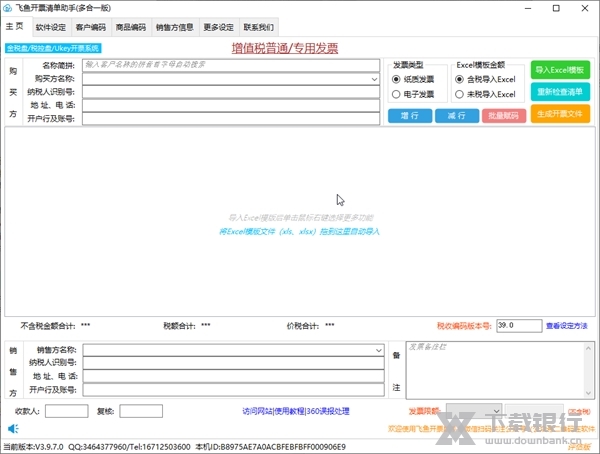Click the remarks scrollbar up arrow

[589, 348]
